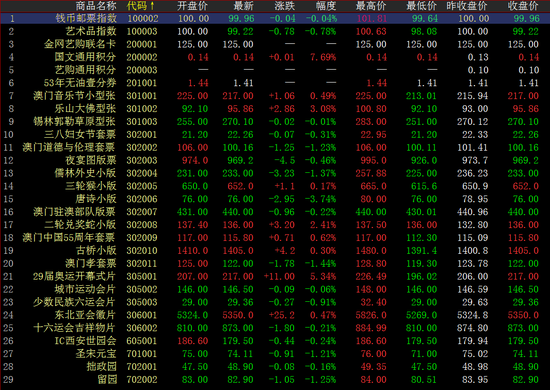Select the 三轮猴小版 item
This screenshot has height=390, width=550.
point(91,186)
